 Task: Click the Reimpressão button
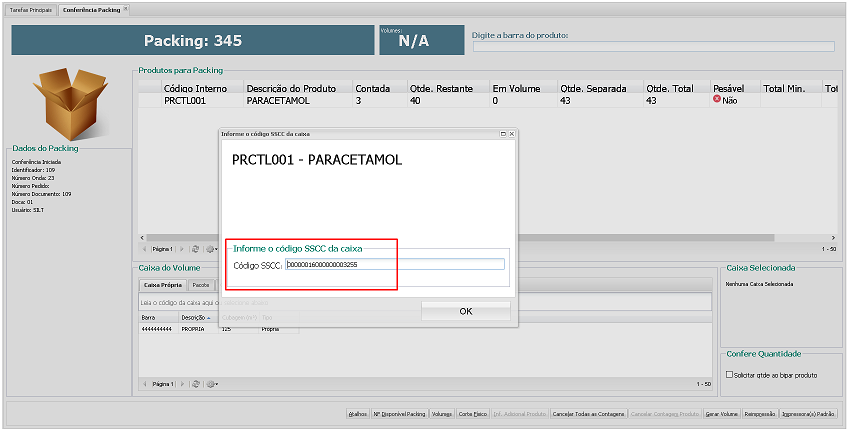tap(760, 414)
